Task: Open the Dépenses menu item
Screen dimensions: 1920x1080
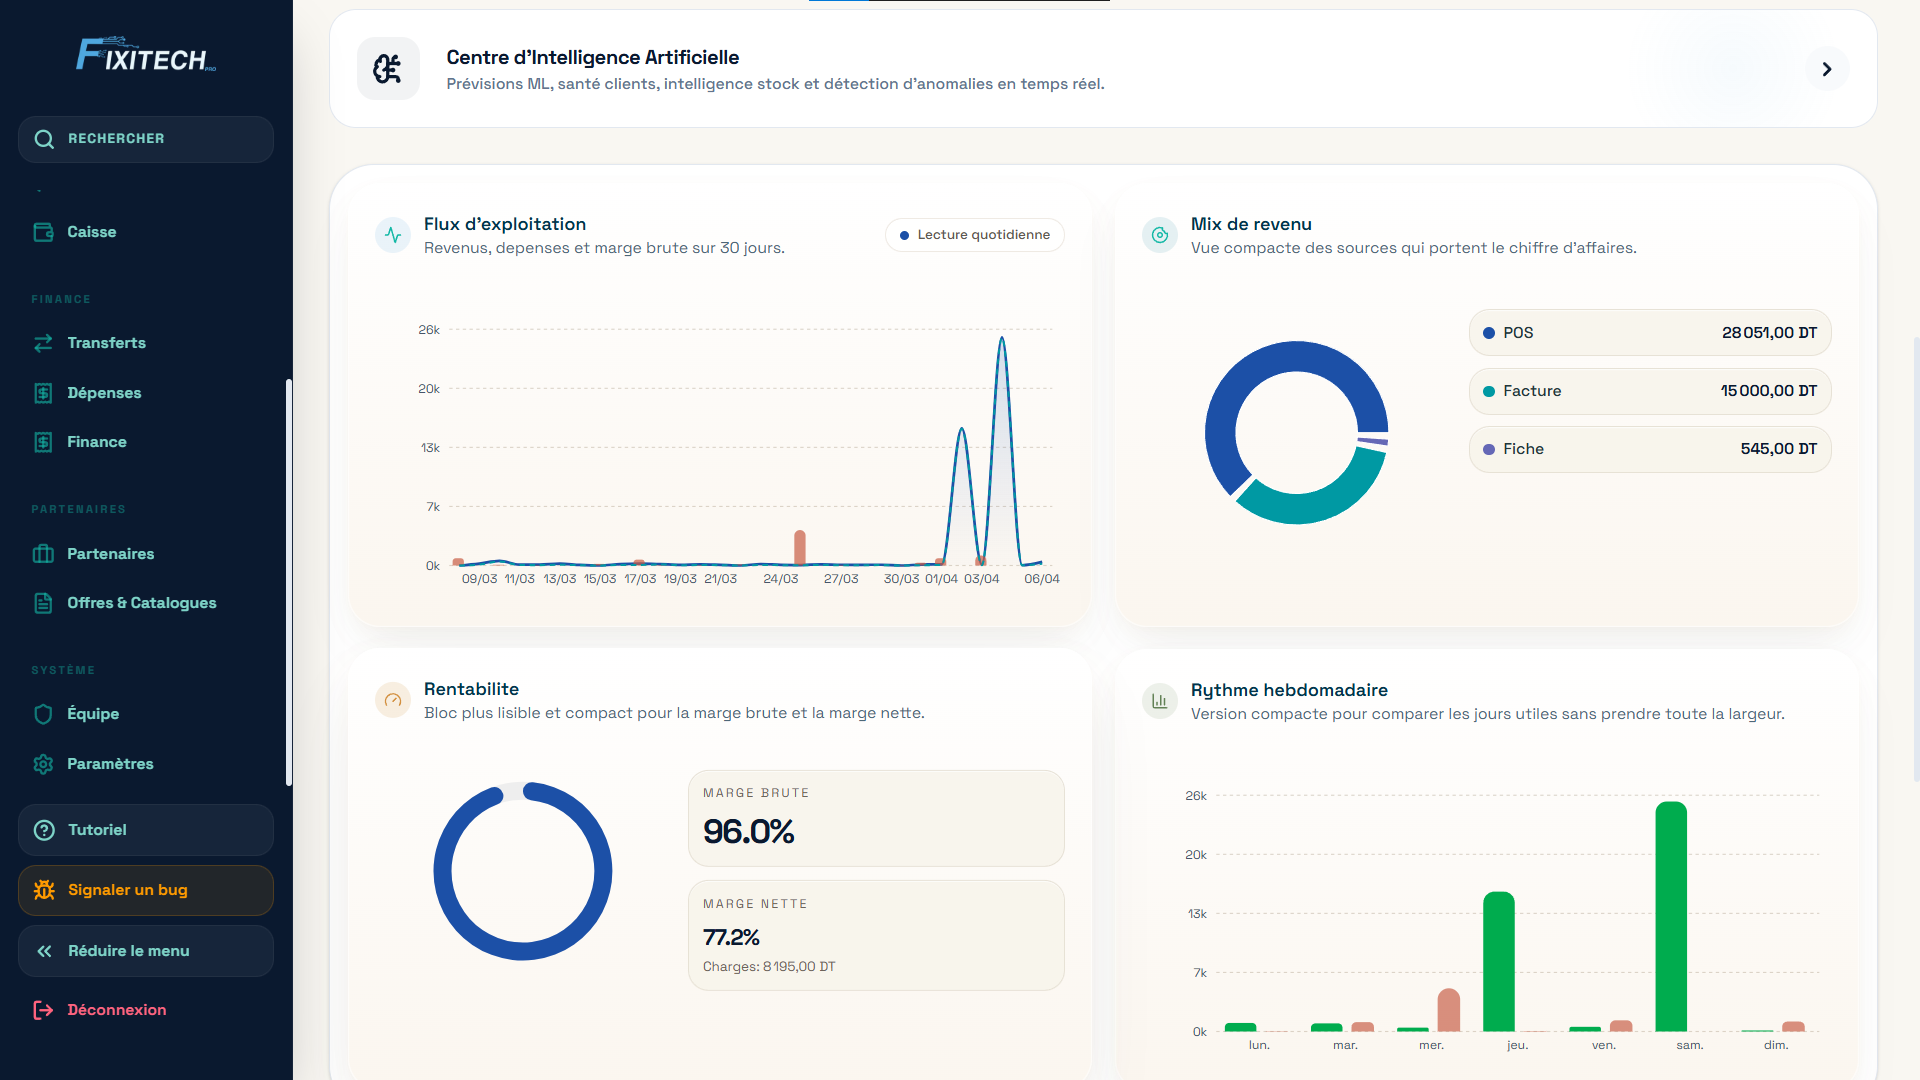Action: (104, 393)
